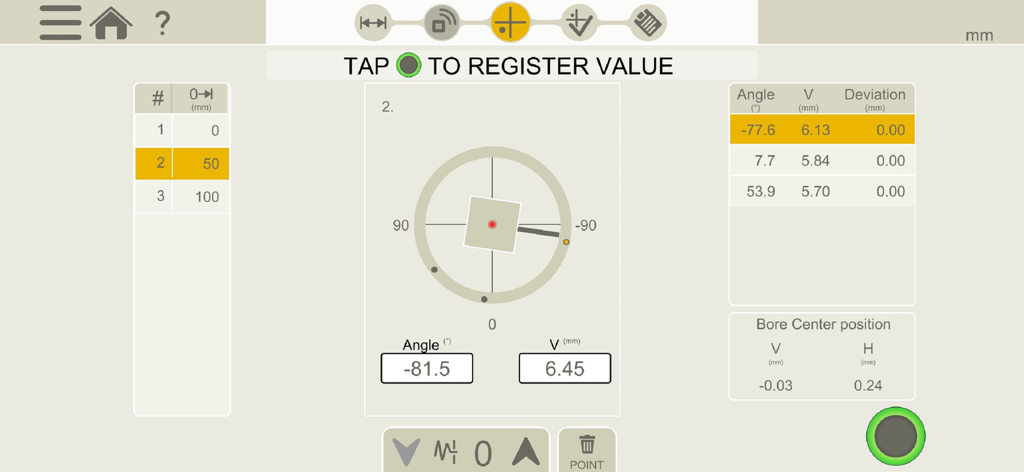1024x472 pixels.
Task: Click the 0 label under the dial
Action: click(492, 324)
